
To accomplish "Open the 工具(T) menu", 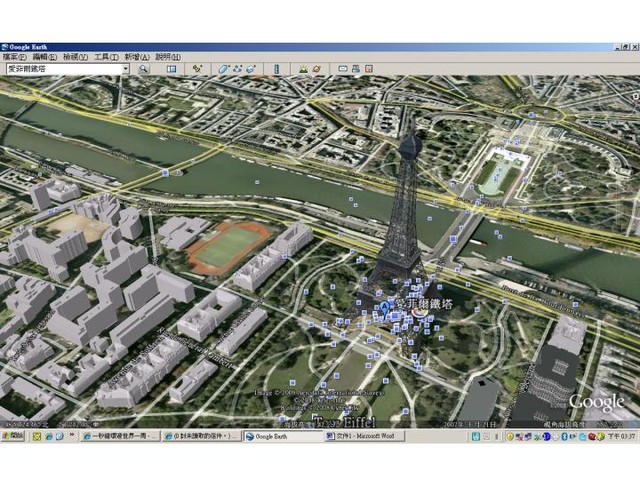I will pyautogui.click(x=107, y=57).
